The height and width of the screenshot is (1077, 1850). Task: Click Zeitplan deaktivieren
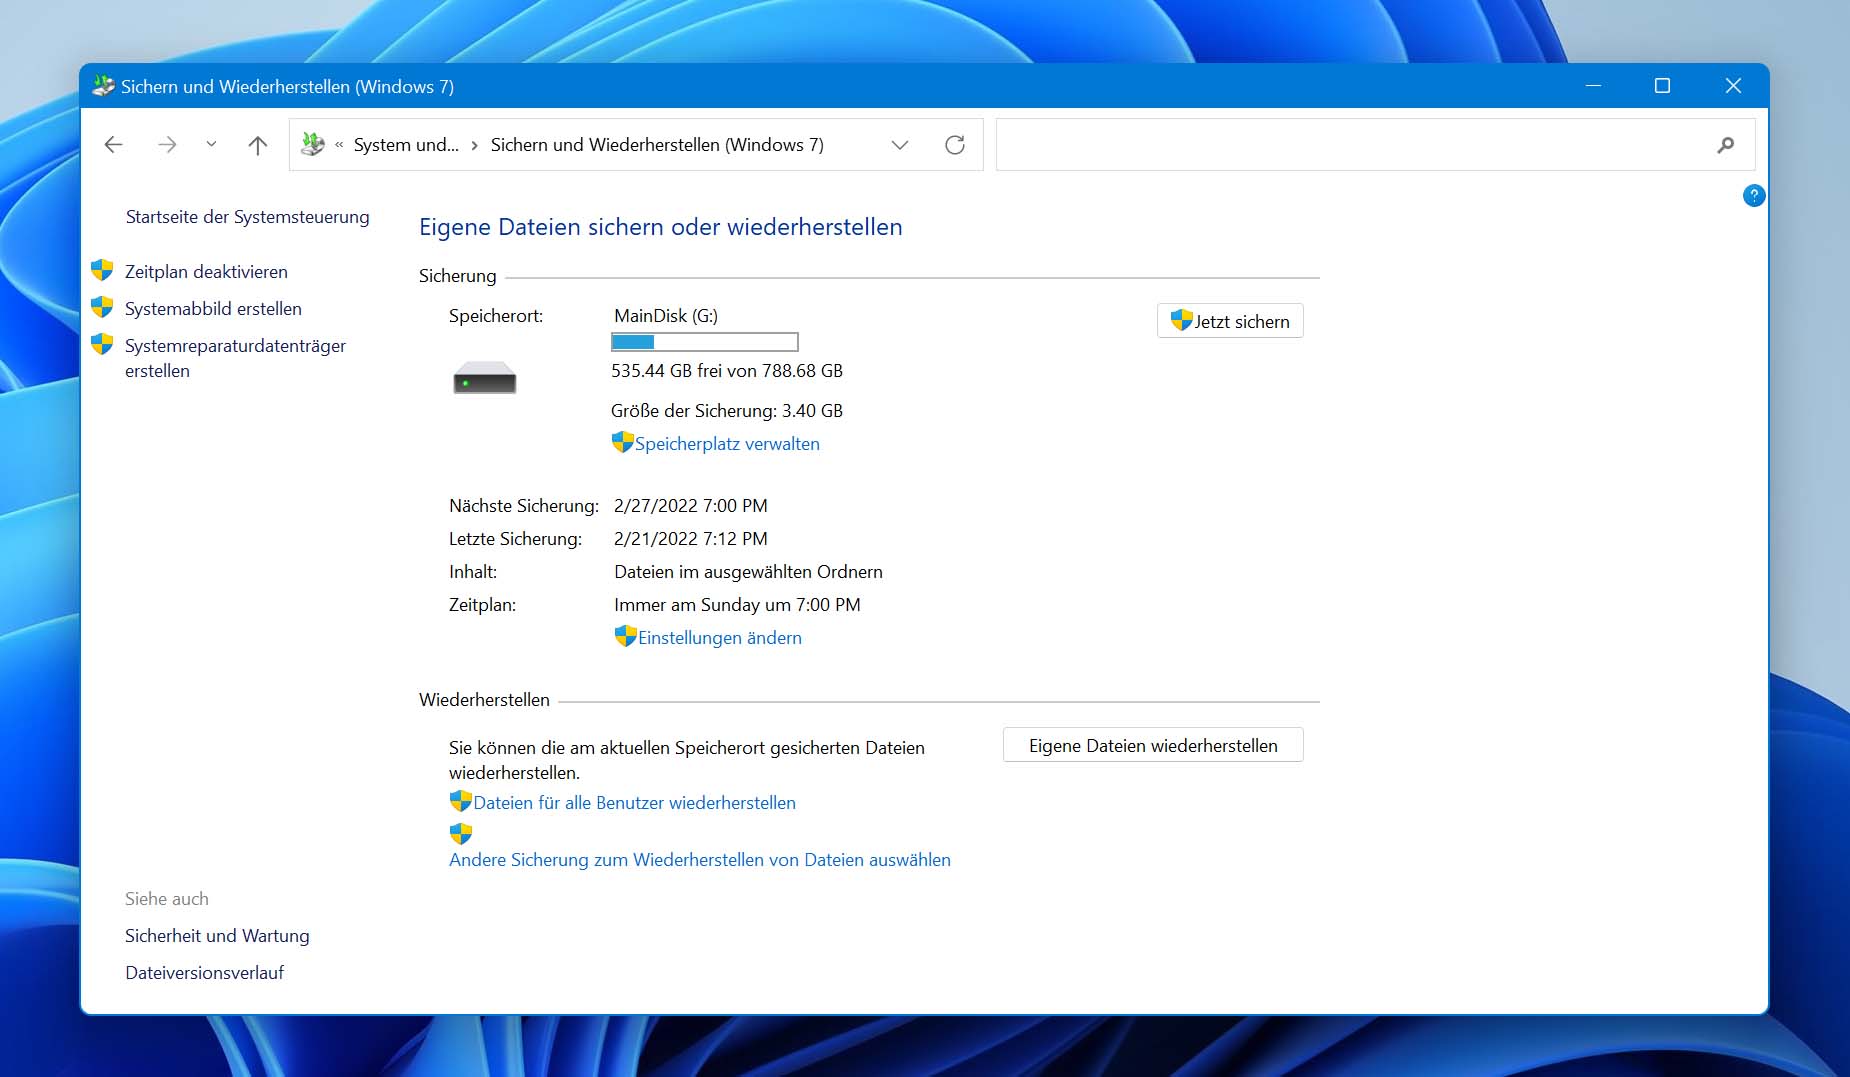click(x=206, y=272)
